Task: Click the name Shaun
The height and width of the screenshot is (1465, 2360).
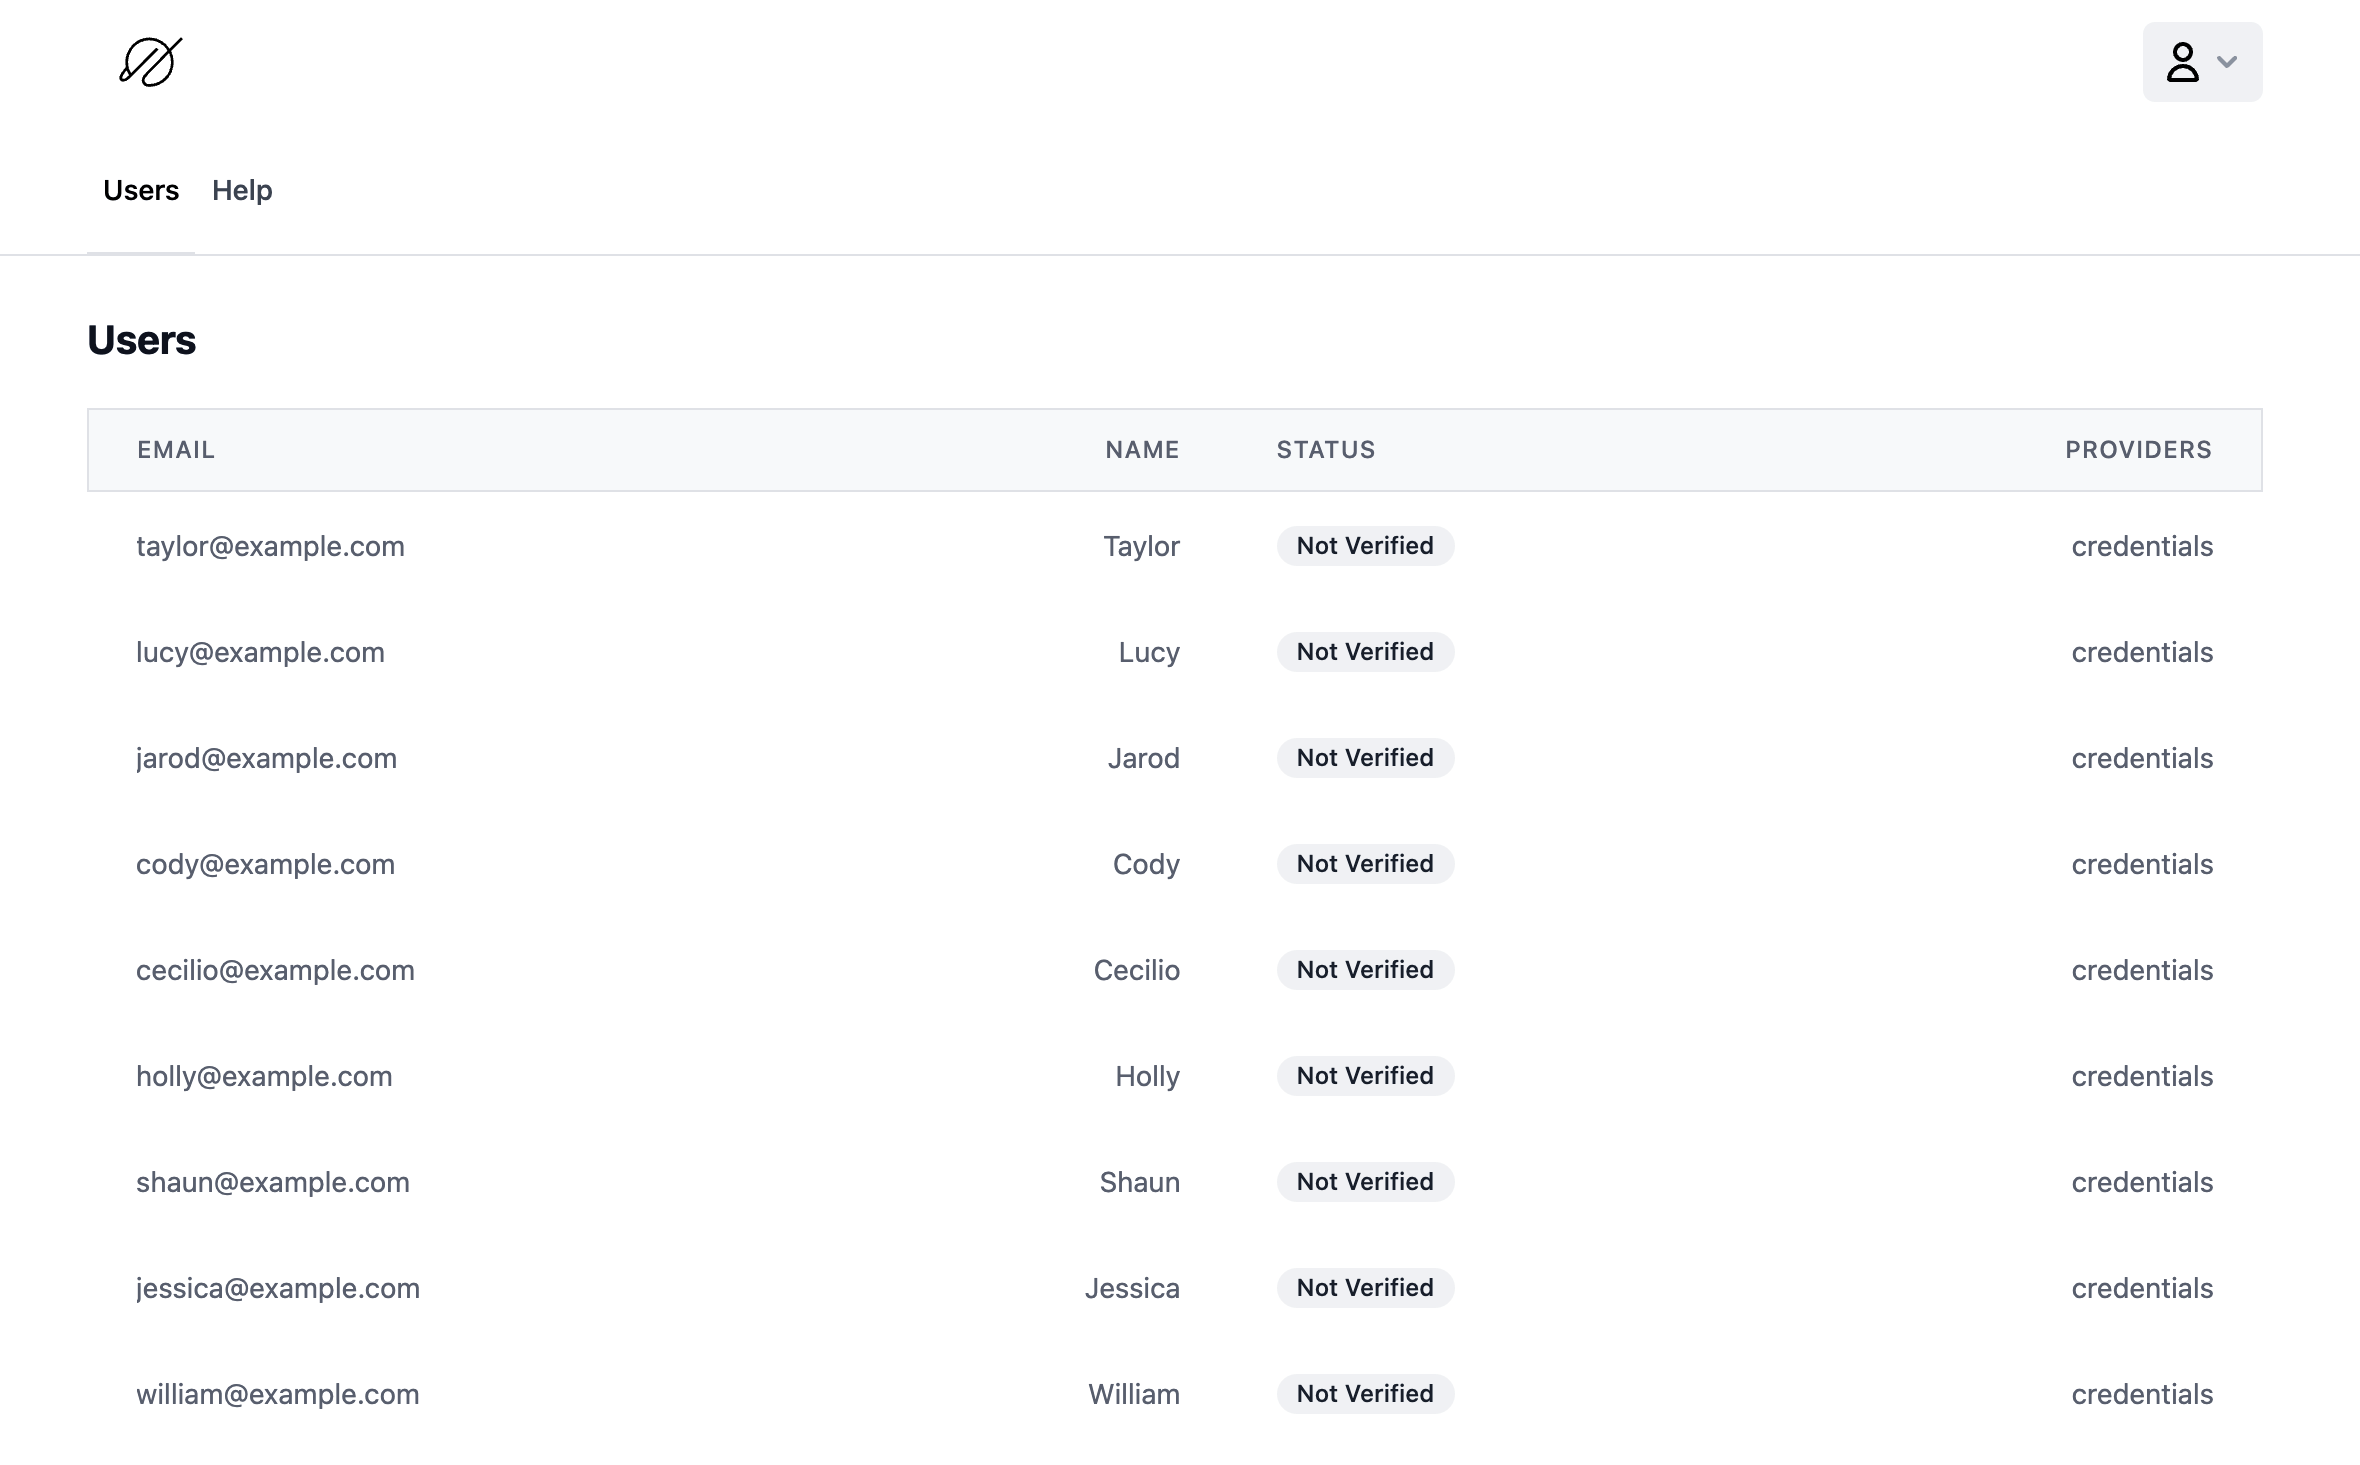Action: 1140,1182
